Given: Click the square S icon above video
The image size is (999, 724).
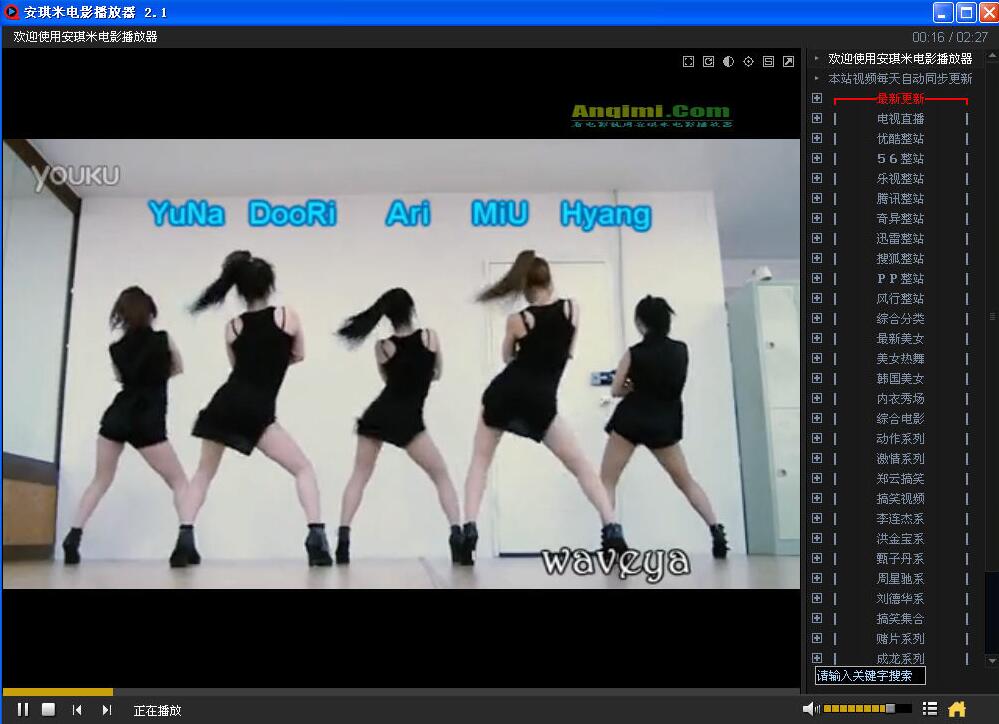Looking at the screenshot, I should pyautogui.click(x=768, y=61).
